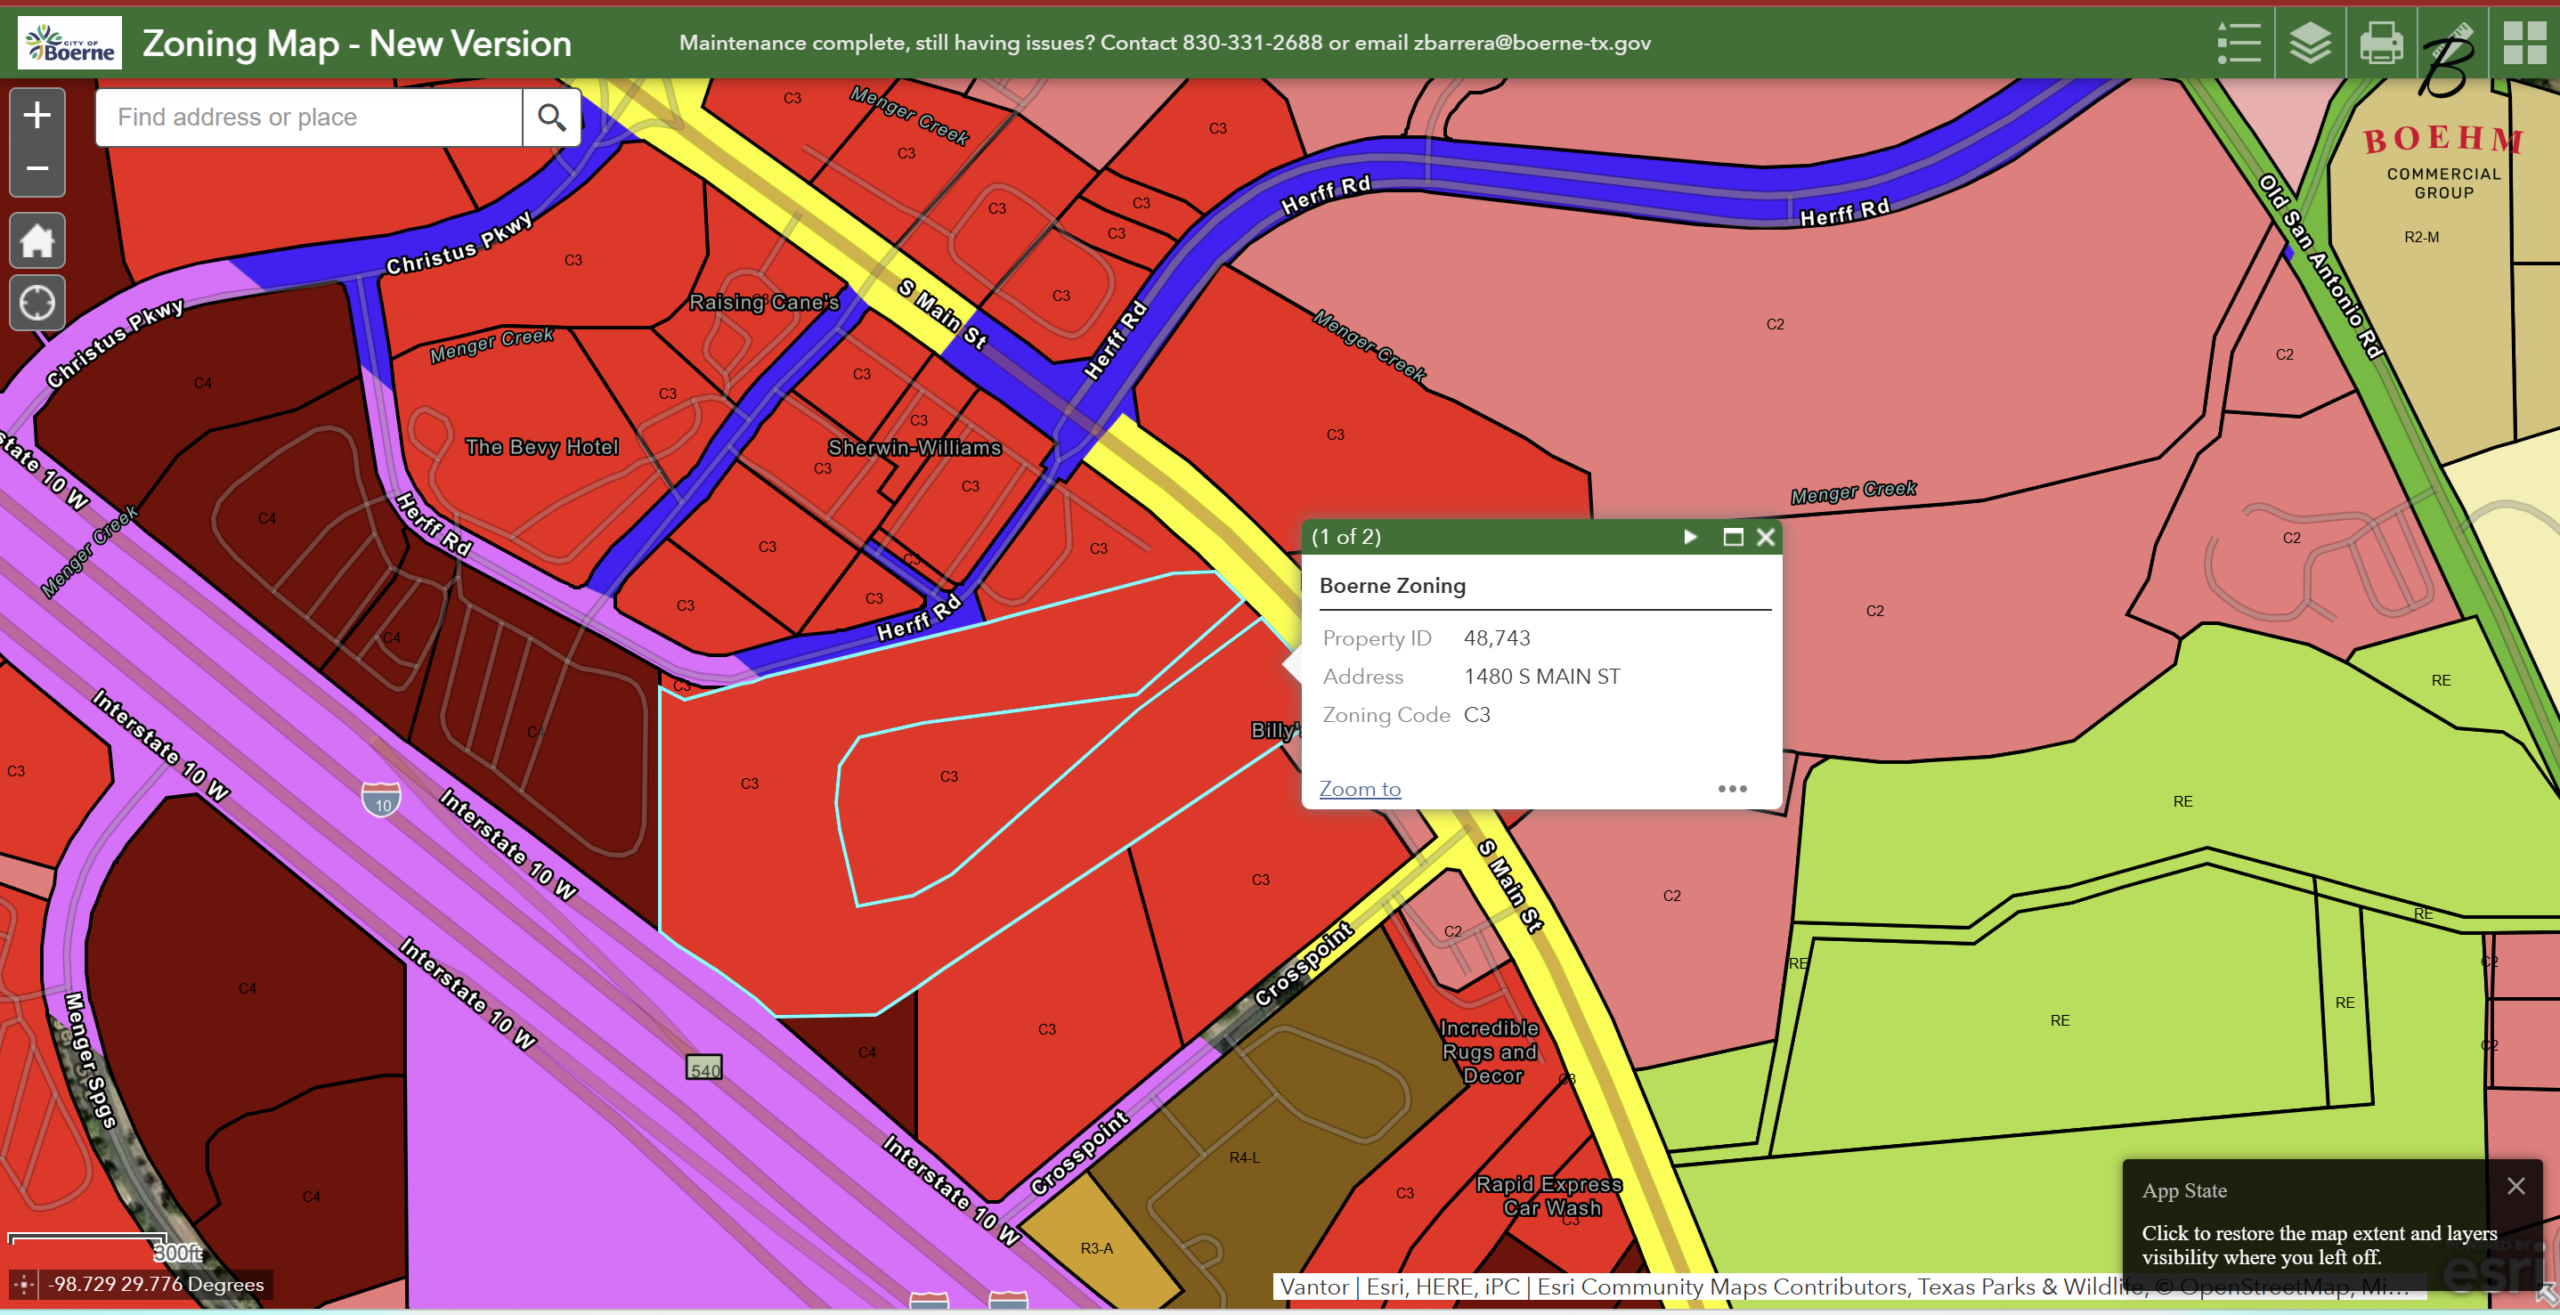The height and width of the screenshot is (1315, 2560).
Task: Click the Zoom to link
Action: pos(1359,789)
